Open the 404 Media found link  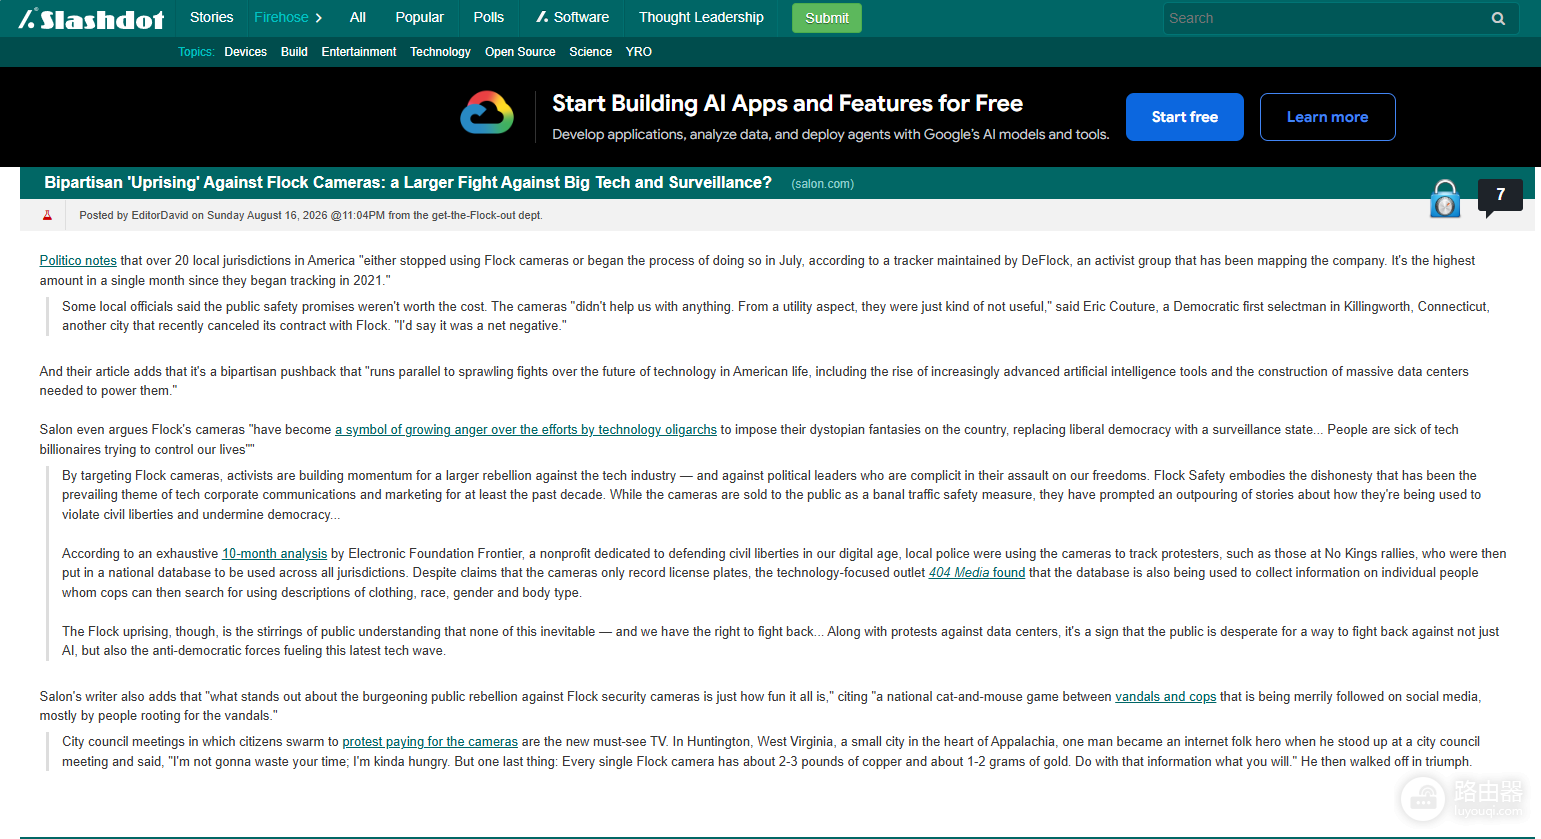[977, 573]
